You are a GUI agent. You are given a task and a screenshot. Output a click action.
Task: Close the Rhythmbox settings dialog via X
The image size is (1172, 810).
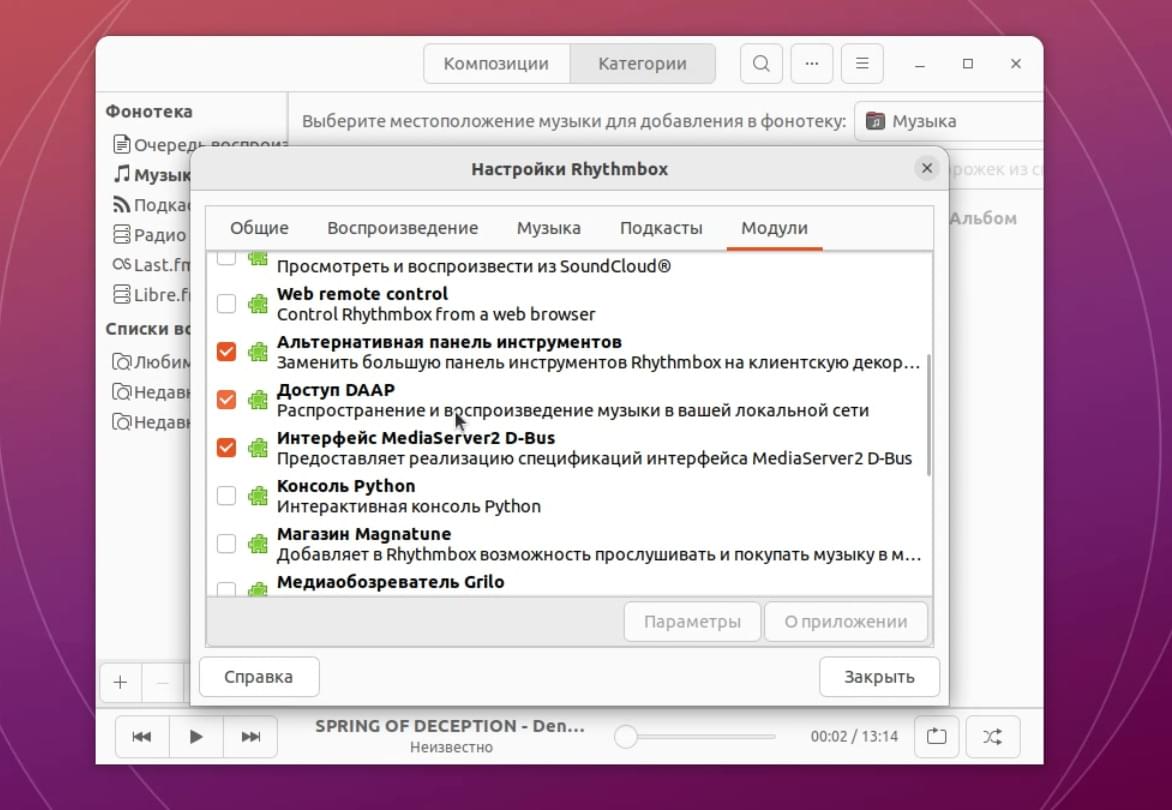[927, 168]
